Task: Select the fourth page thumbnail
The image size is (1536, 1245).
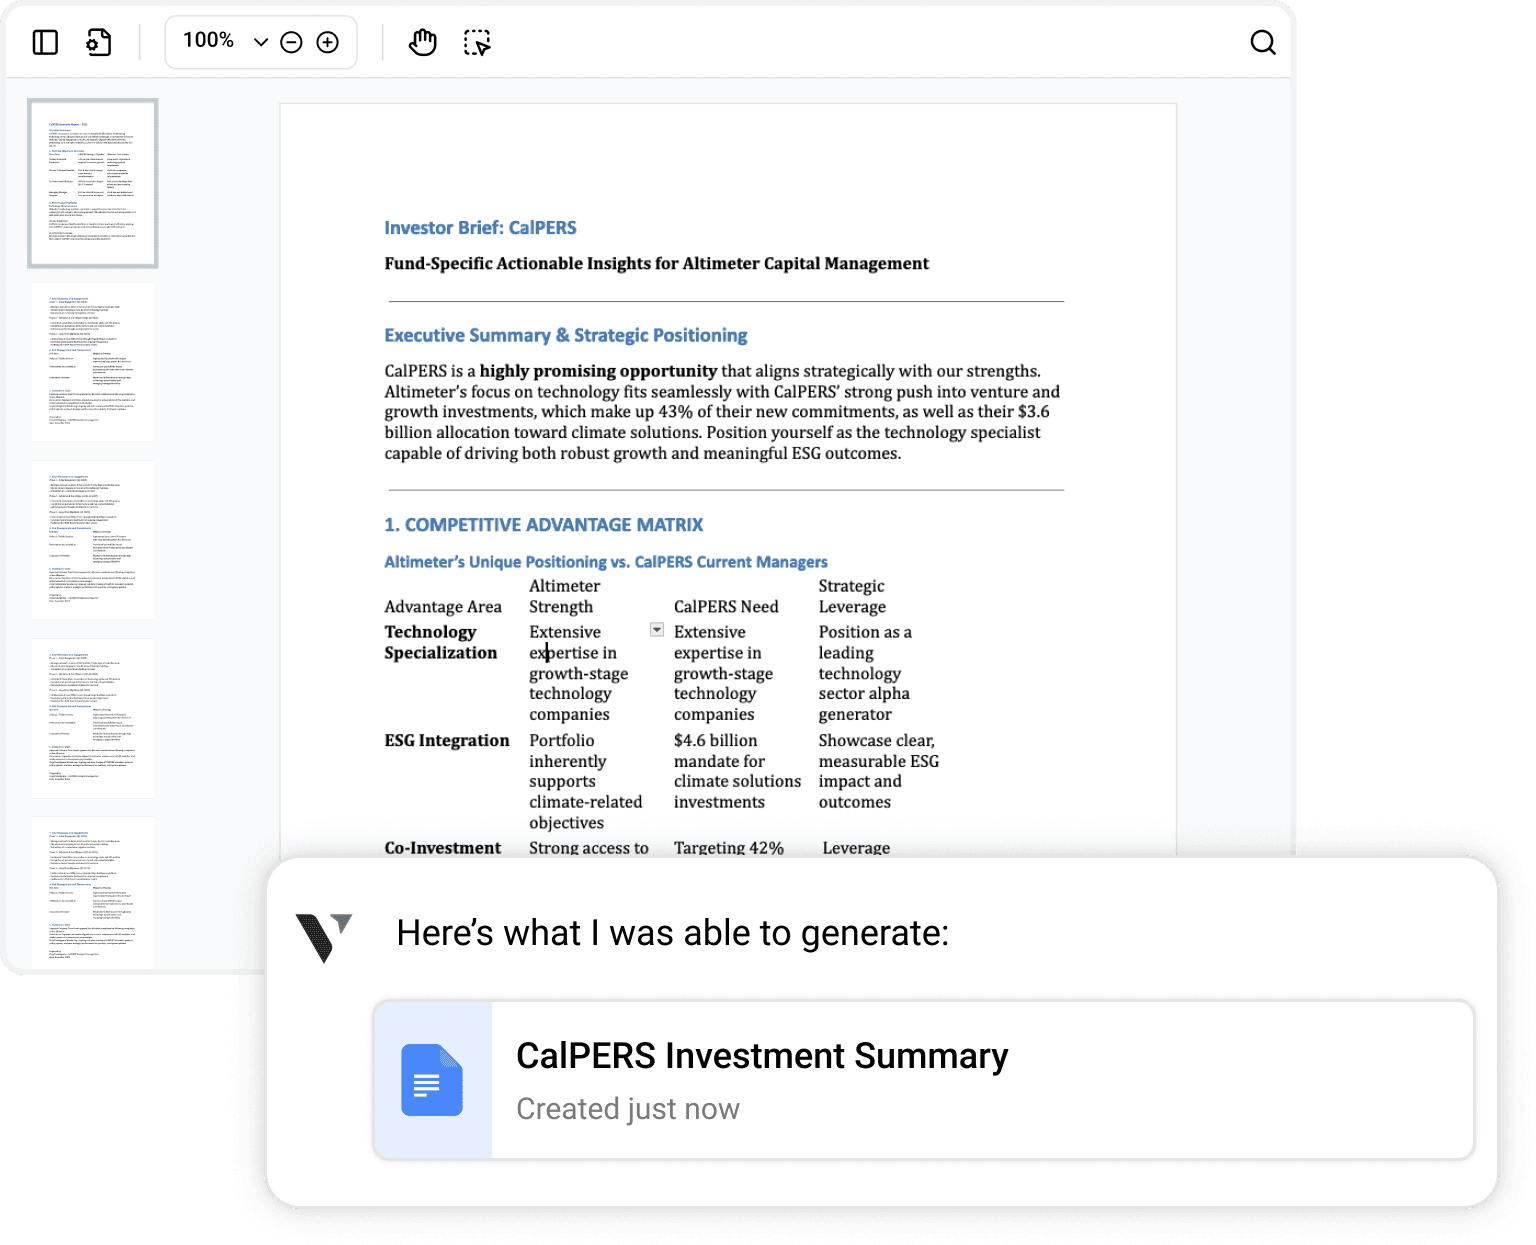Action: pos(93,718)
